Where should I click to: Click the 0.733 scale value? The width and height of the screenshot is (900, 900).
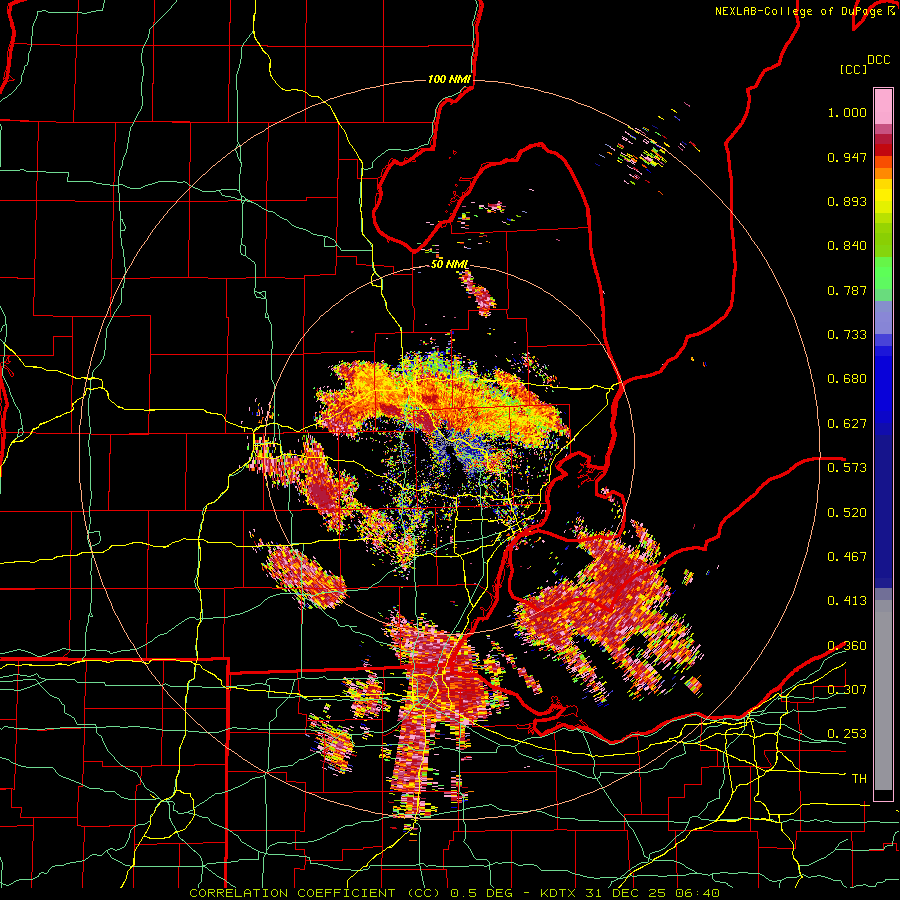click(847, 335)
